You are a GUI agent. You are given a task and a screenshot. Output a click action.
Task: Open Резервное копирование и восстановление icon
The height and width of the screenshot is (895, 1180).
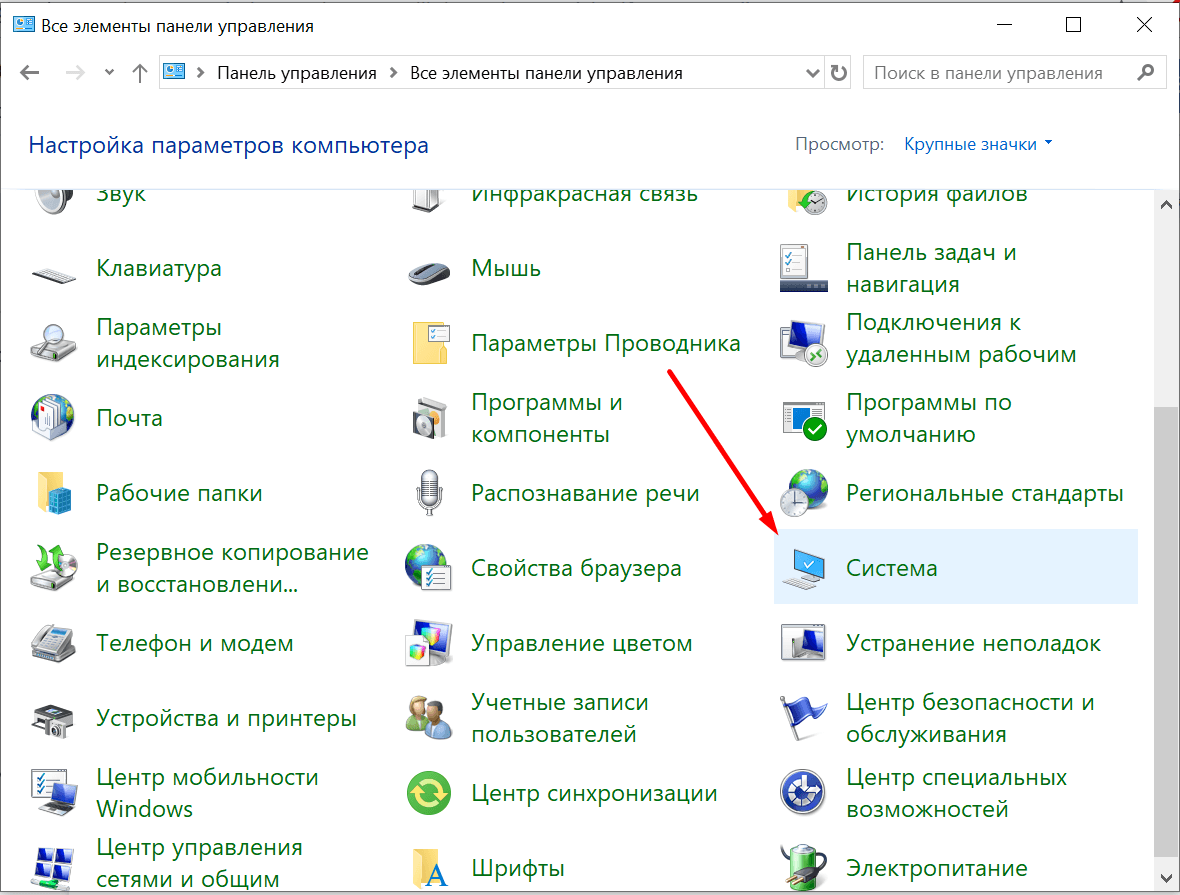tap(53, 568)
